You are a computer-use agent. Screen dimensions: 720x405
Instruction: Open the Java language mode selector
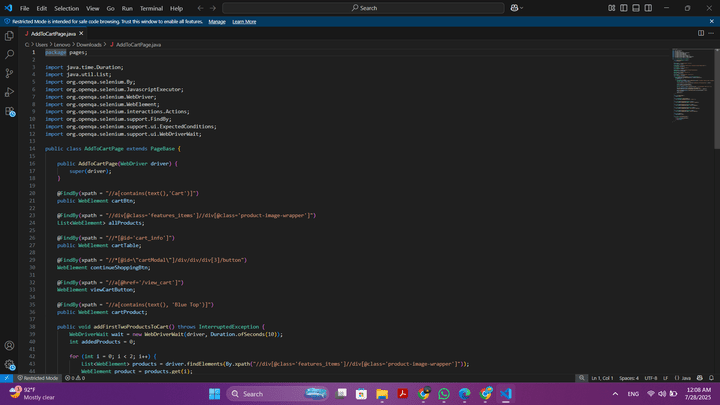pos(686,378)
